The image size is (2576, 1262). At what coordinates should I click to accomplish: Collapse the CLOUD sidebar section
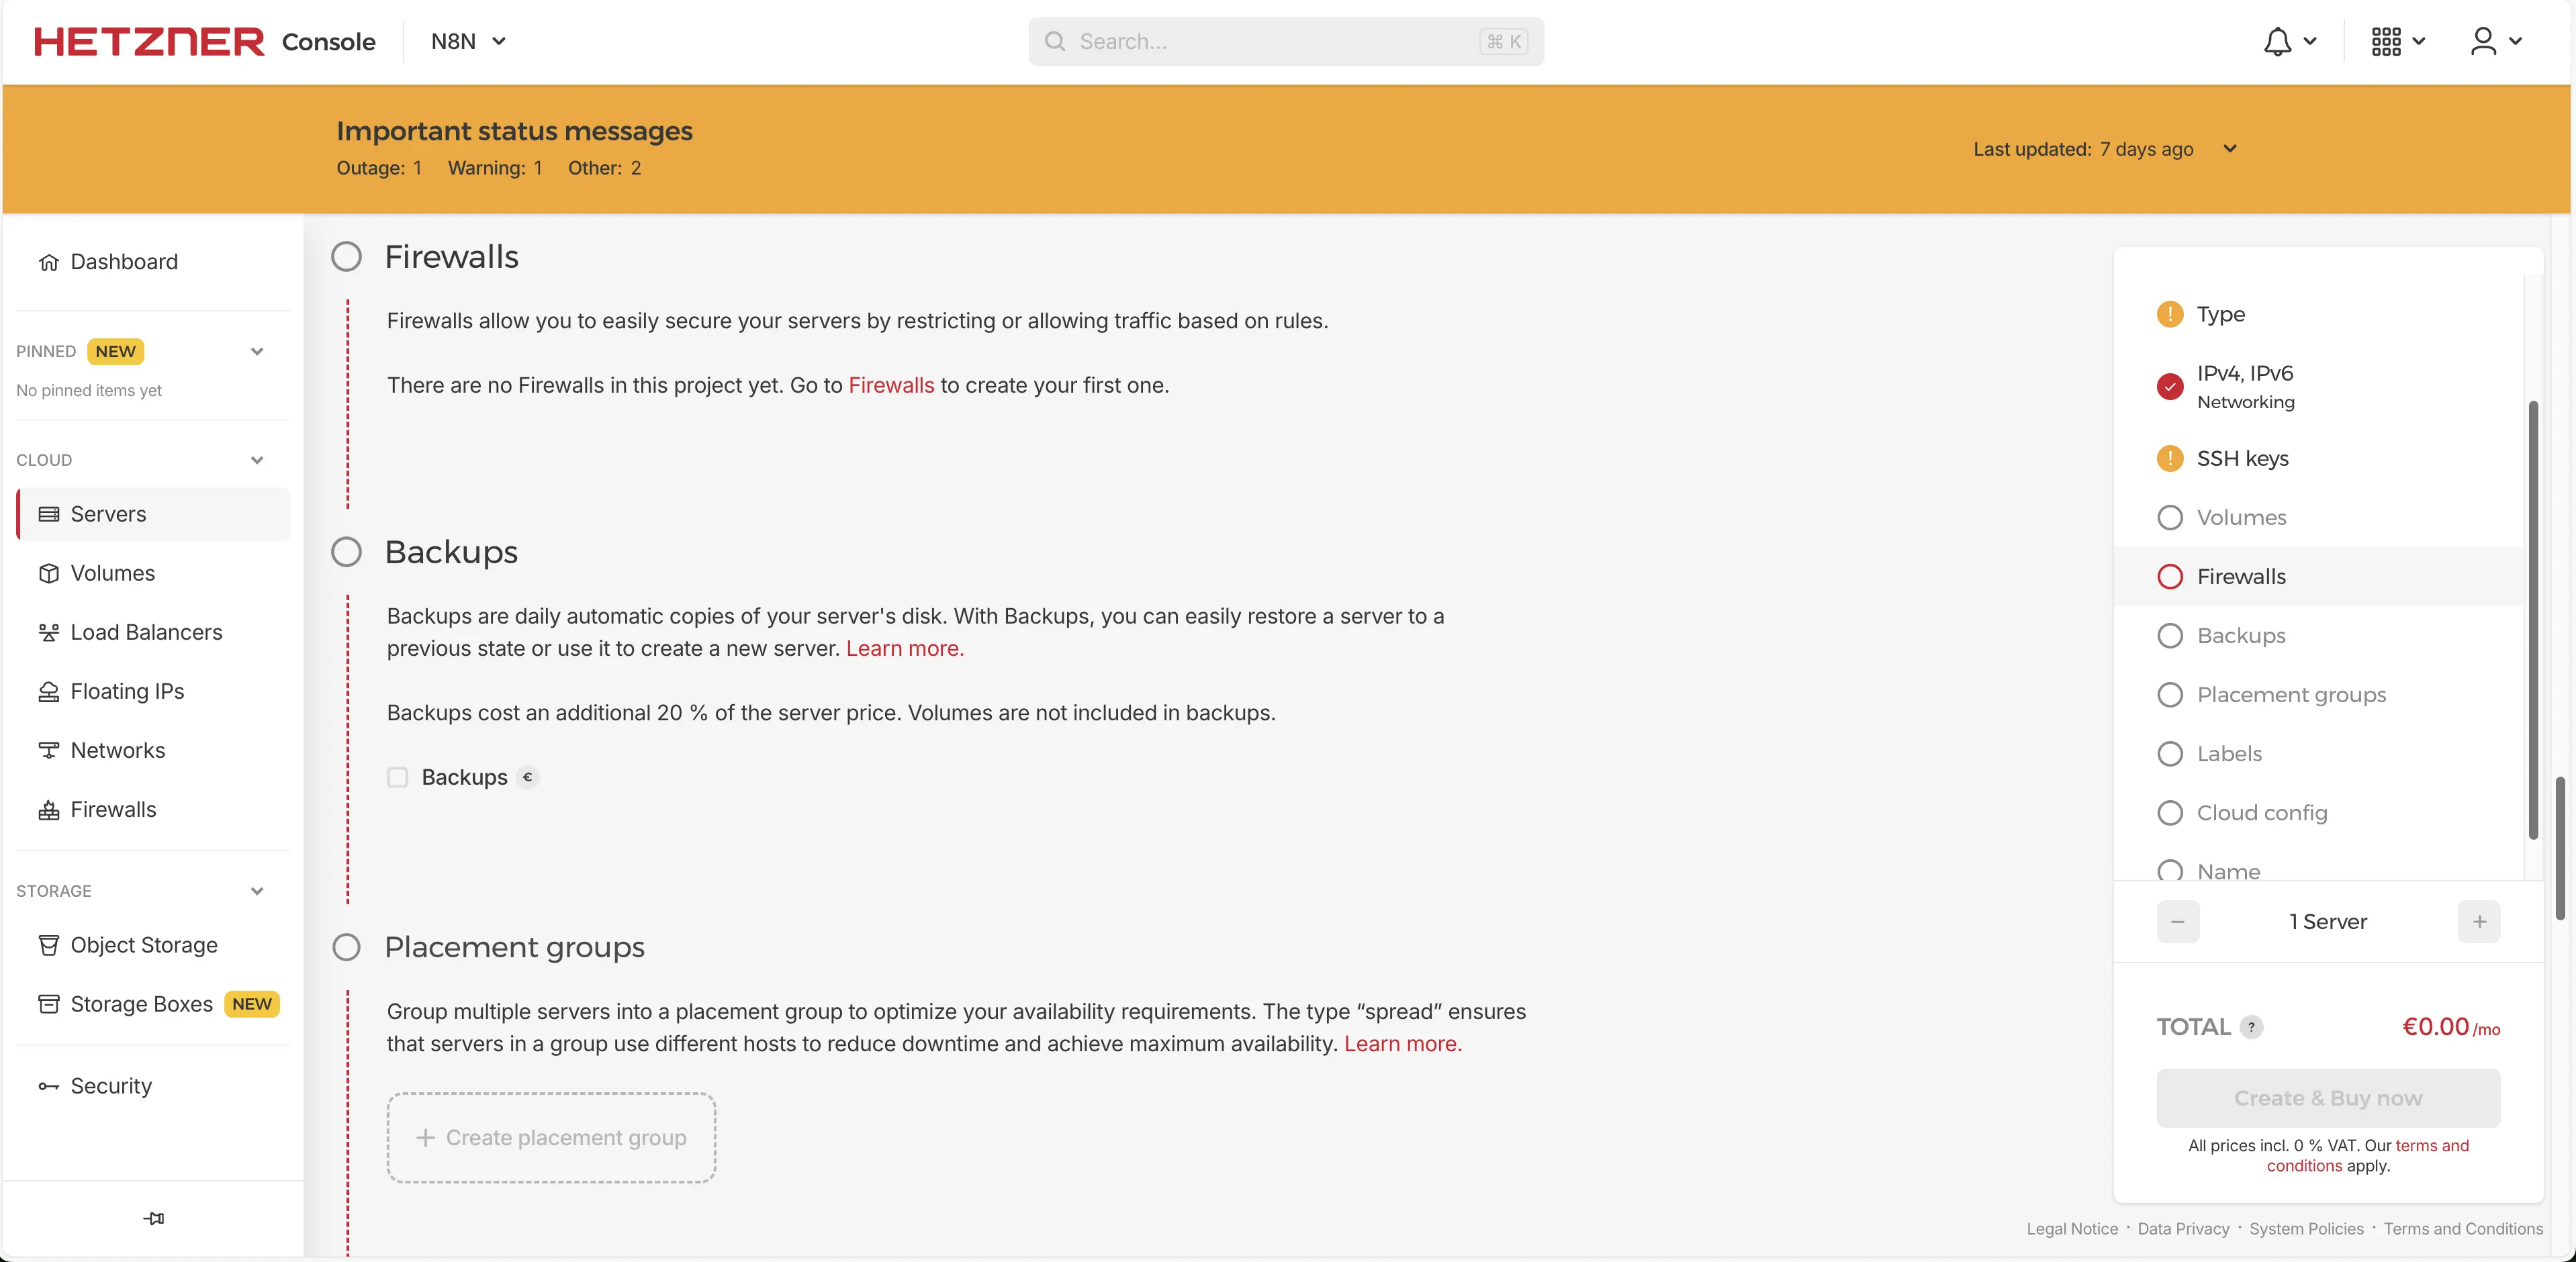pos(257,460)
